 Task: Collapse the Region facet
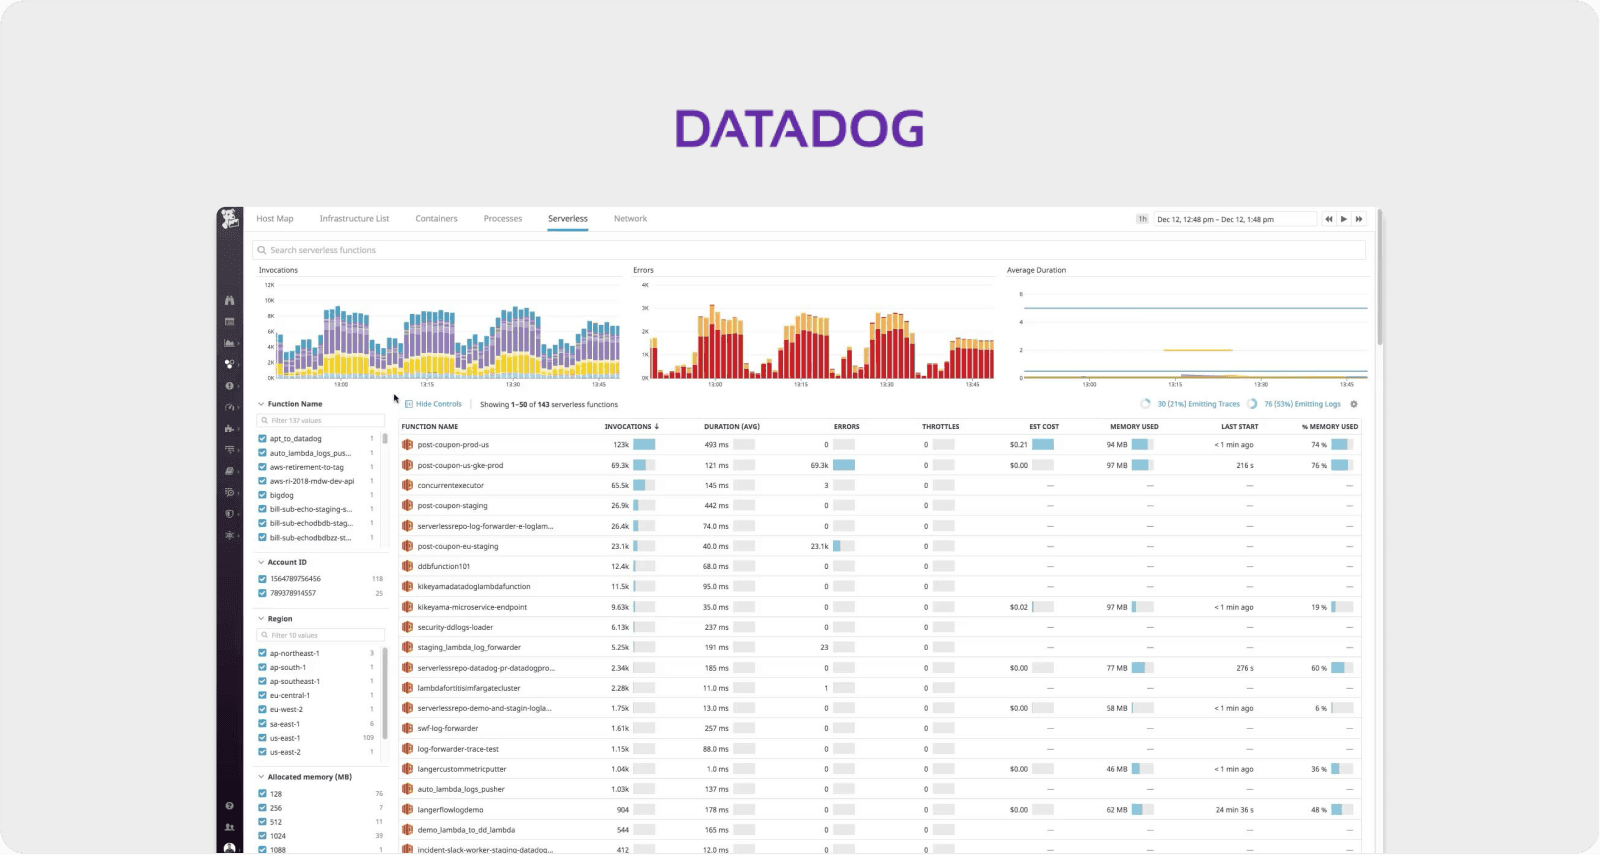tap(261, 619)
